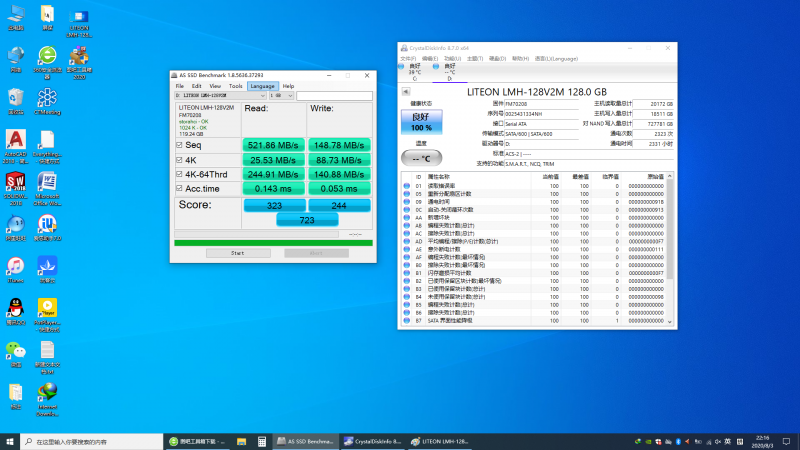Open the Edit menu in AS SSD Benchmark
Screen dimensions: 800x450
point(196,86)
